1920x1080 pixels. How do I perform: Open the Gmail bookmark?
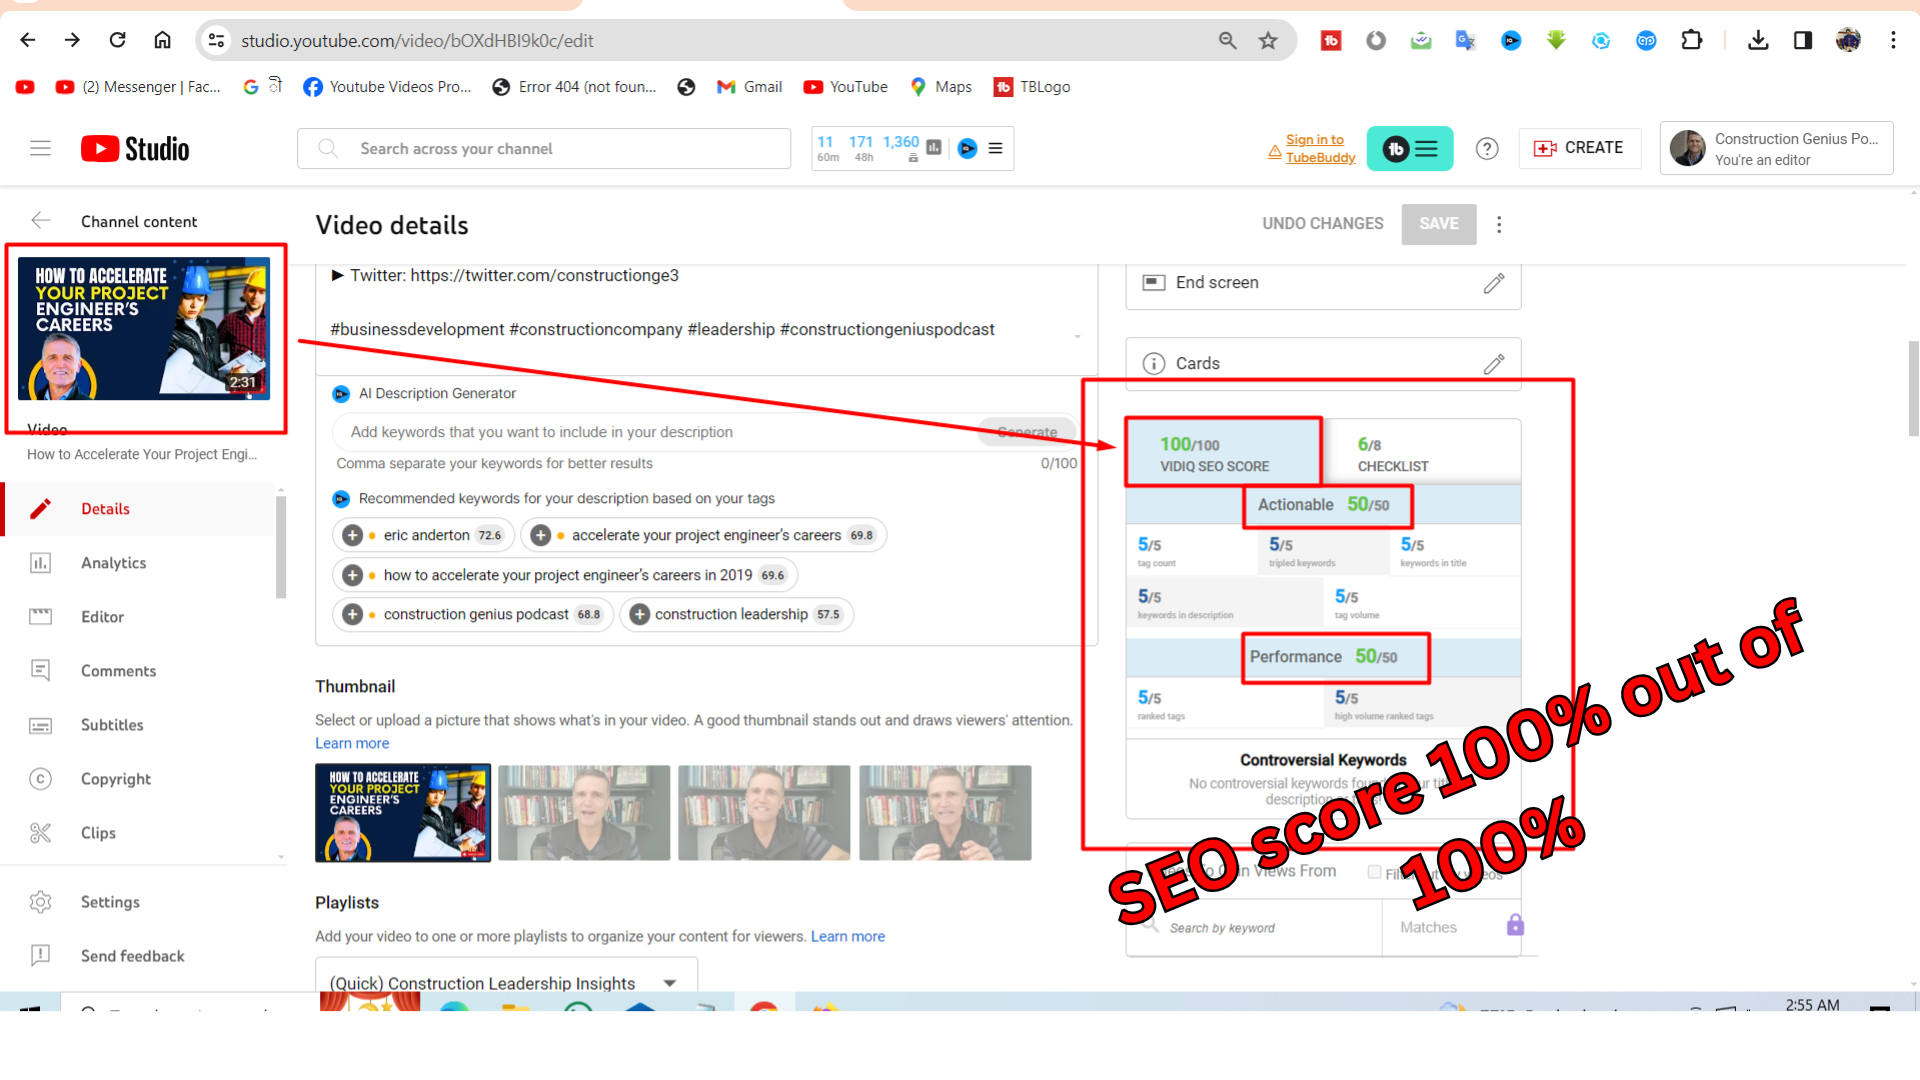[x=749, y=87]
